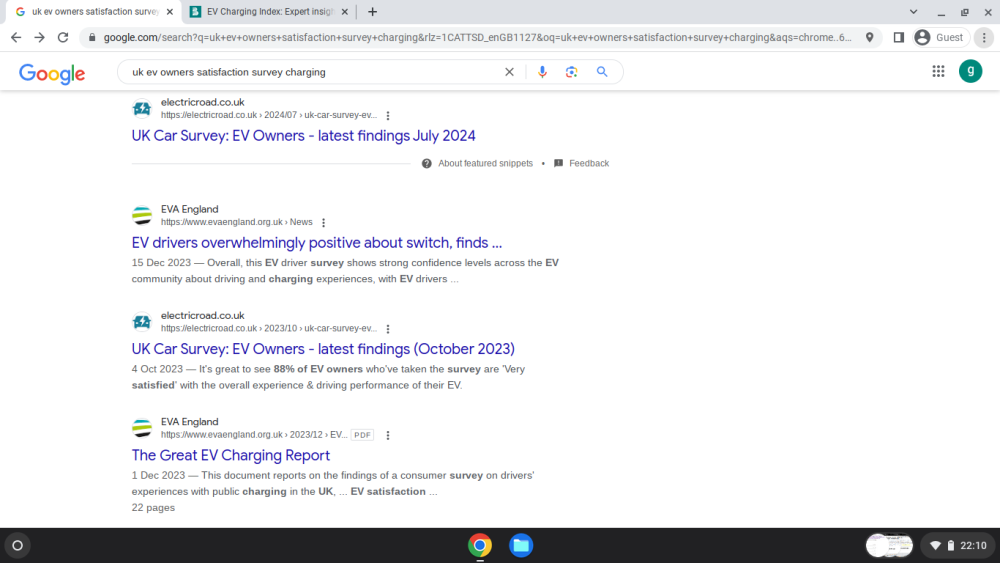The image size is (1000, 563).
Task: Click the Chrome icon in shelf
Action: (x=480, y=545)
